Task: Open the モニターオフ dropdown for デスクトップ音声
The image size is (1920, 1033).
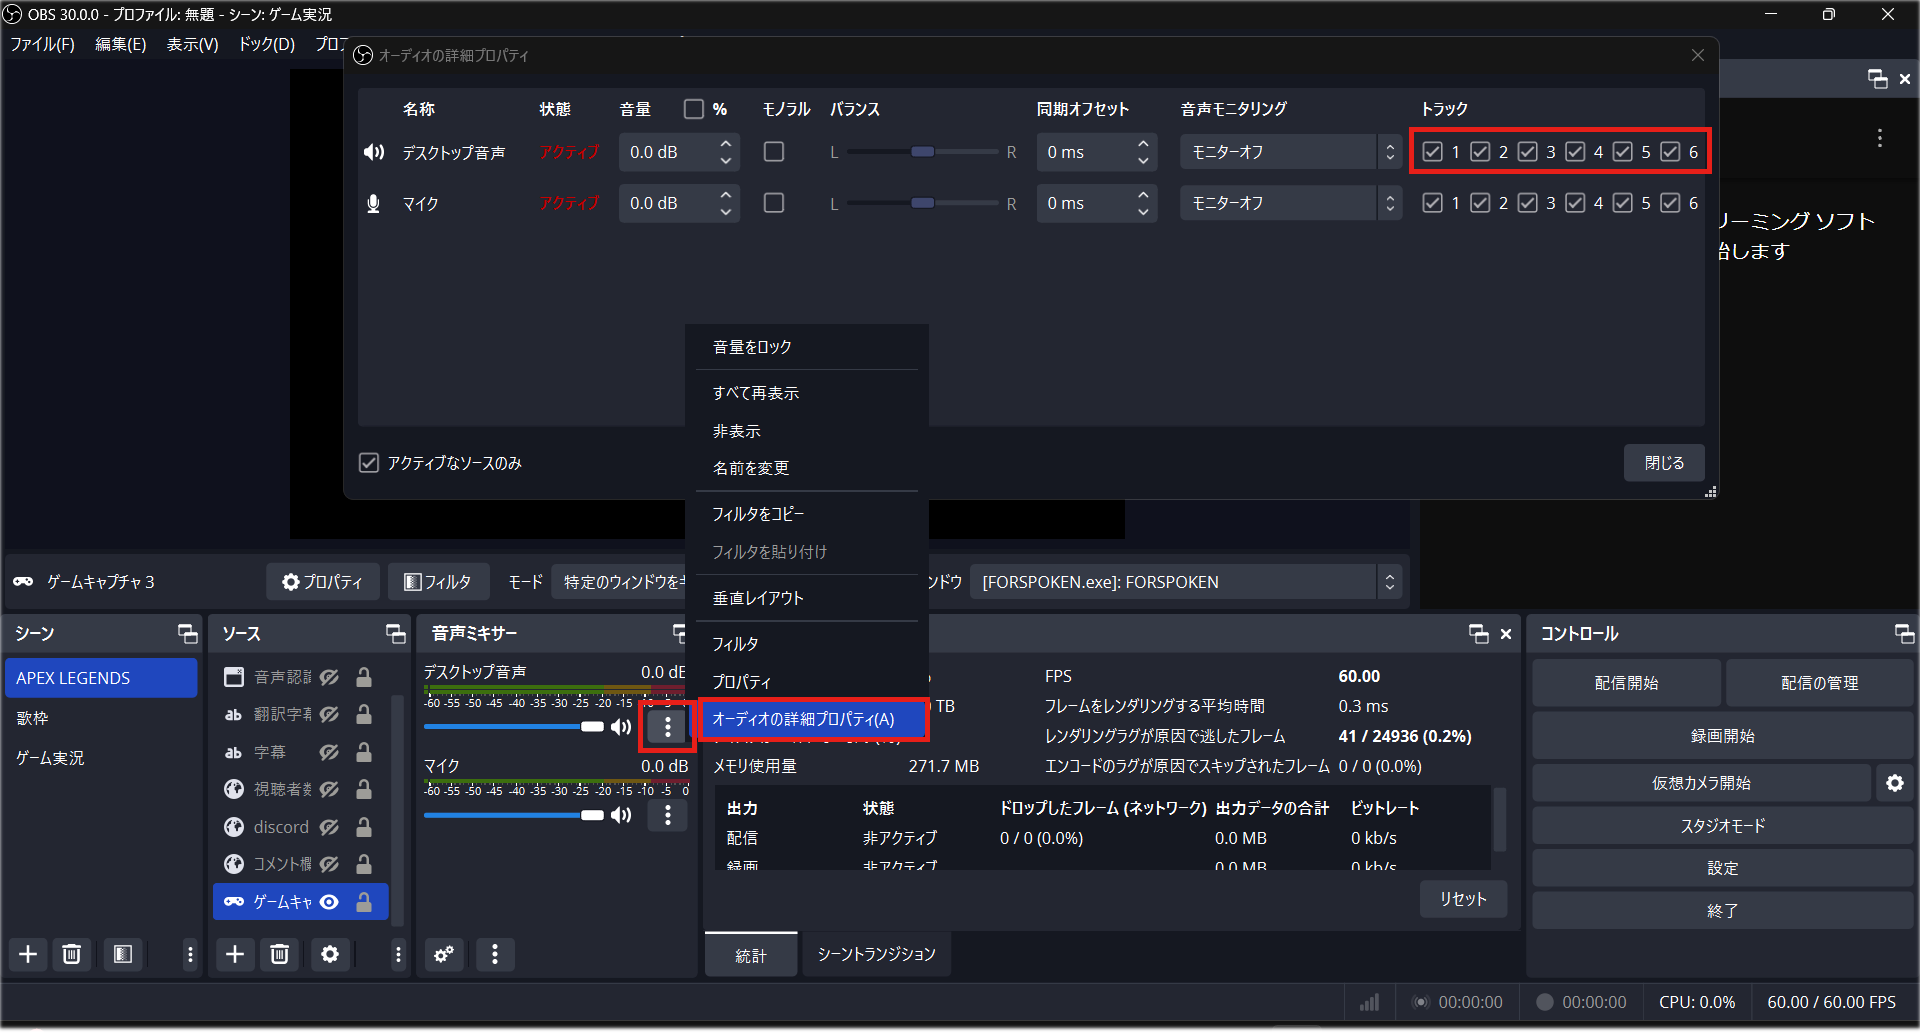Action: click(x=1289, y=151)
